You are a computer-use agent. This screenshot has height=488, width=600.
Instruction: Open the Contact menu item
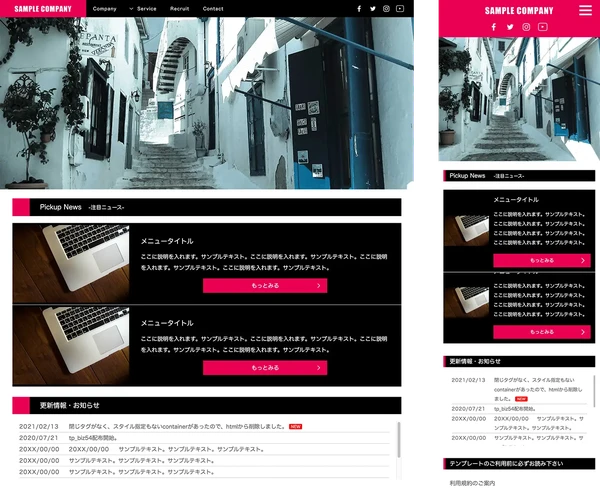pos(213,8)
